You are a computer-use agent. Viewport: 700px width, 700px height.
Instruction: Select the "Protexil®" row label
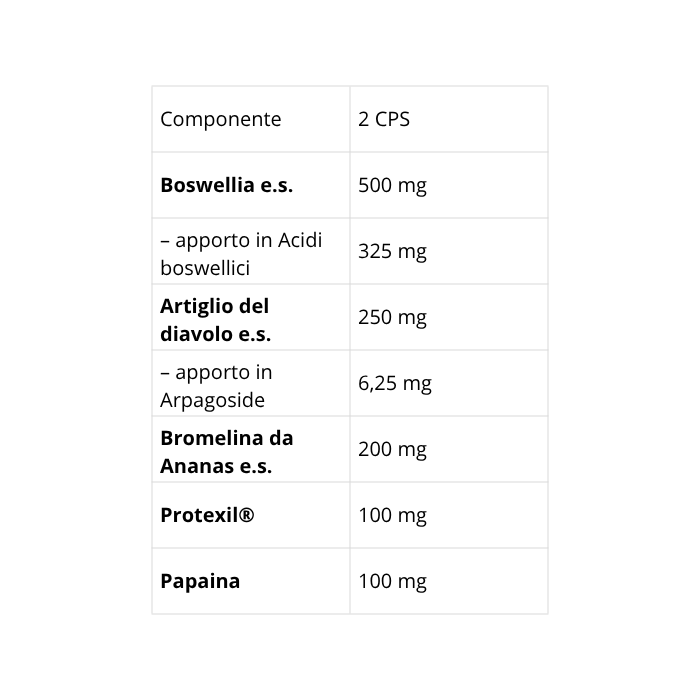(207, 515)
